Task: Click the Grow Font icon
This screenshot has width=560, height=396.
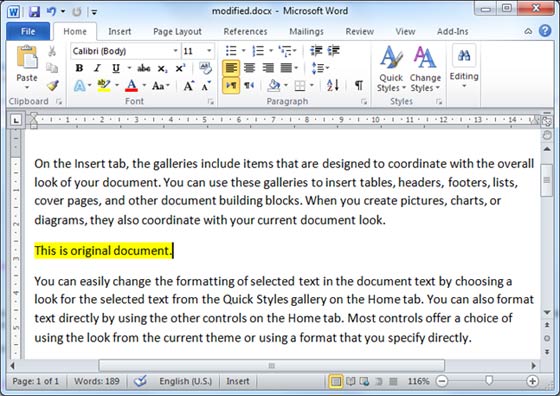Action: [189, 86]
